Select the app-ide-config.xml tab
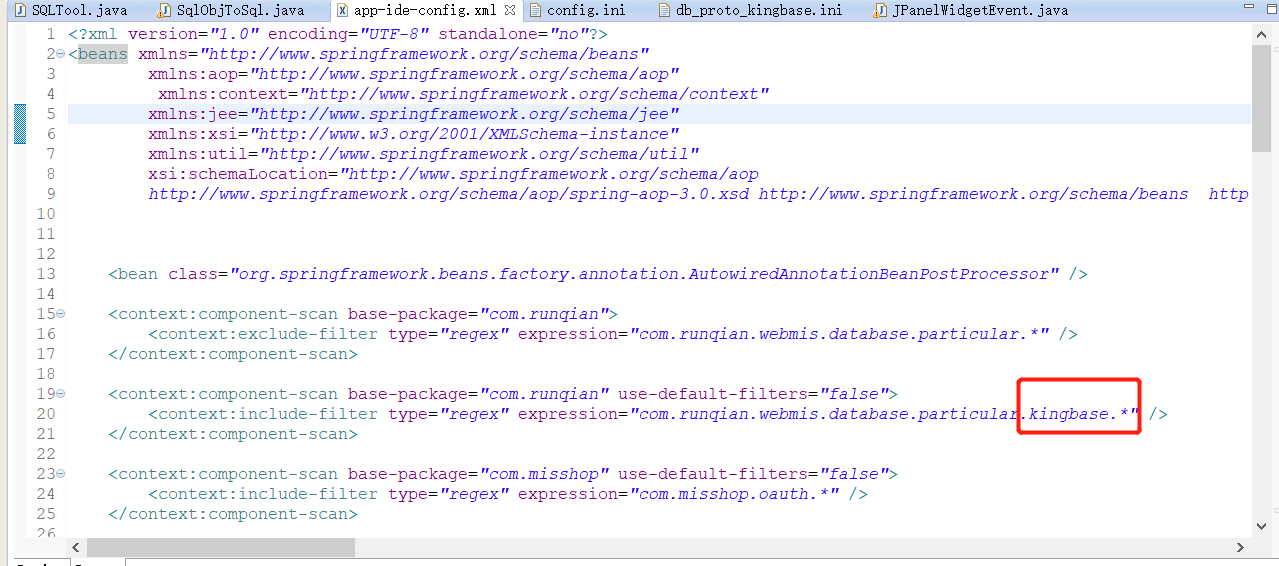This screenshot has width=1279, height=566. [x=426, y=10]
